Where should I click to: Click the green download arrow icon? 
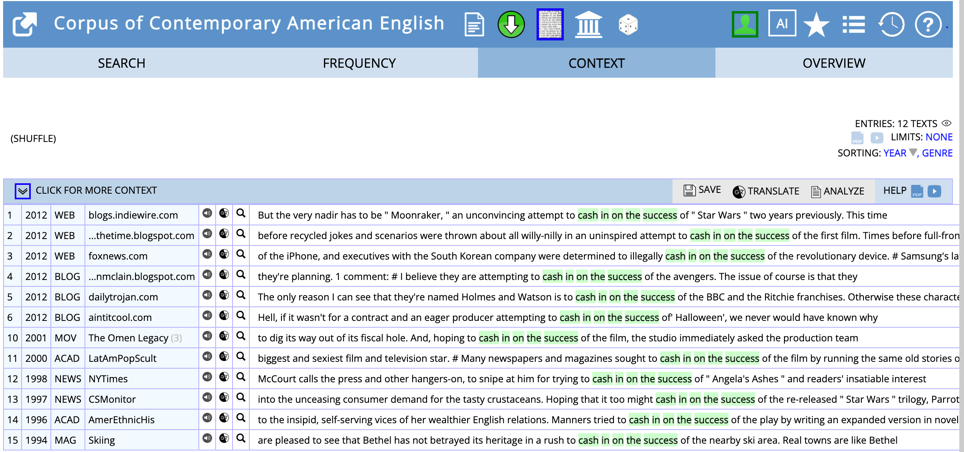pos(511,25)
